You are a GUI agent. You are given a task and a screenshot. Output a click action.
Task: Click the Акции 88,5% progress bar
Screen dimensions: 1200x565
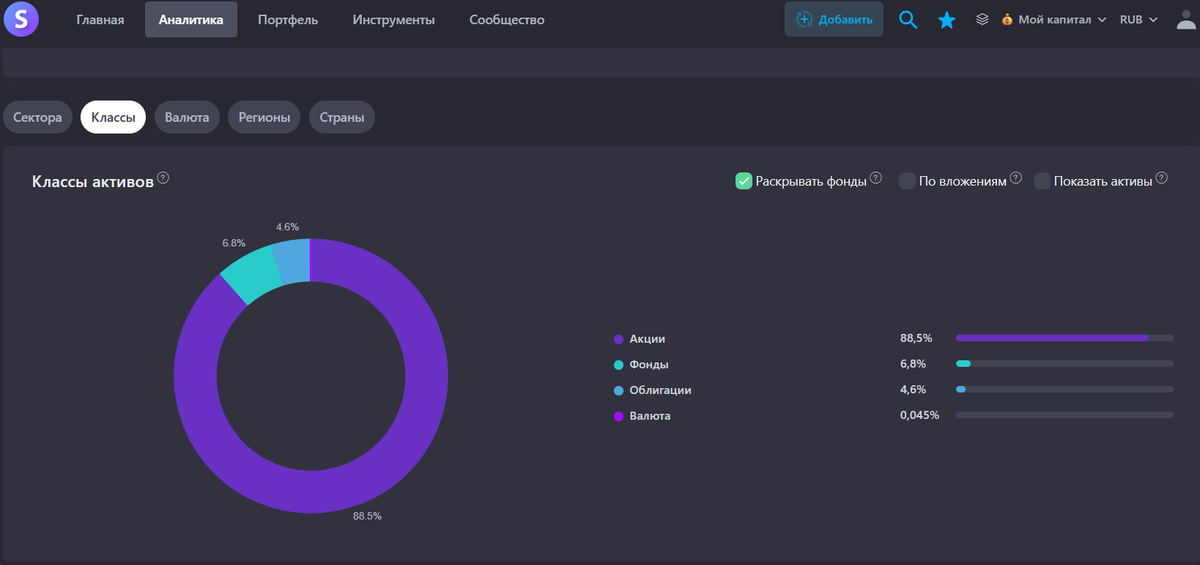click(x=1064, y=338)
